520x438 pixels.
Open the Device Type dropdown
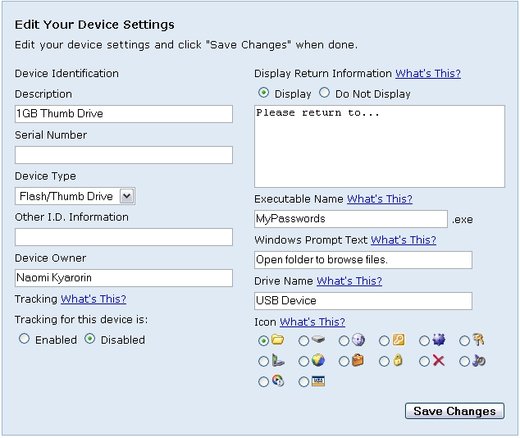[75, 196]
